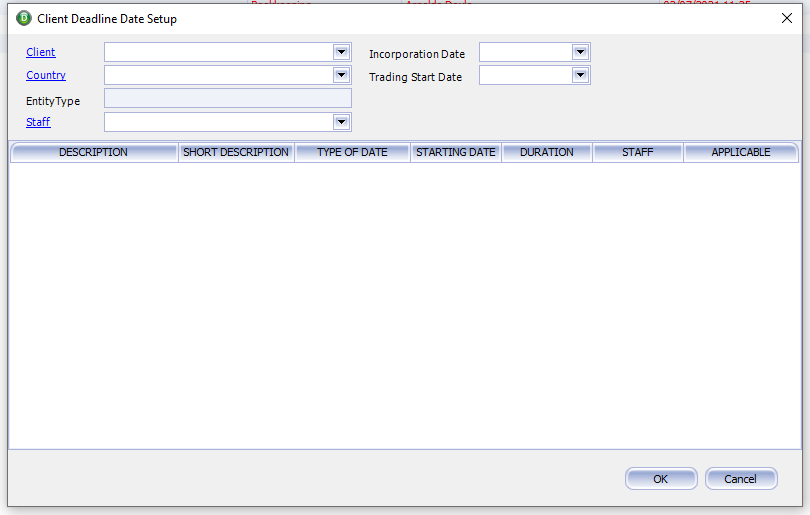Open the Incorporation Date picker arrow
This screenshot has width=810, height=515.
point(581,52)
